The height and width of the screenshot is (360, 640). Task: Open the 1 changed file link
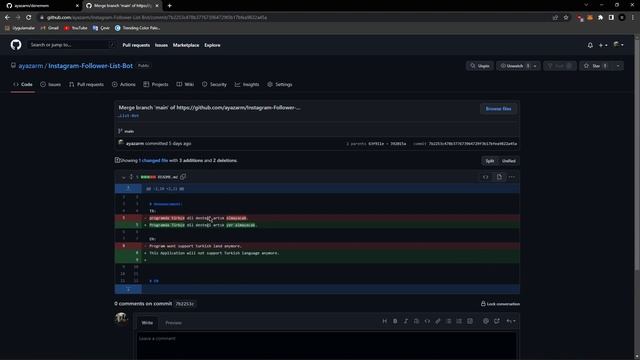[153, 161]
